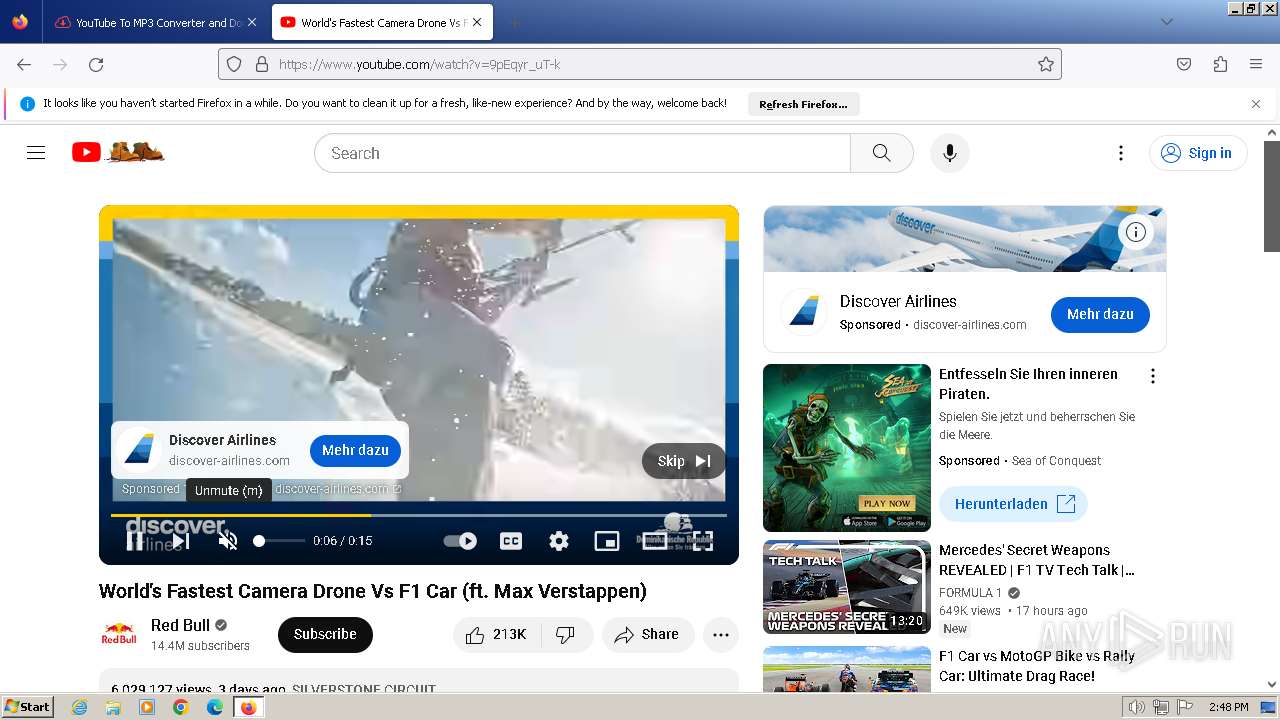Open F1 Car vs MotoGP Bike video title
The image size is (1280, 720).
tap(1037, 666)
